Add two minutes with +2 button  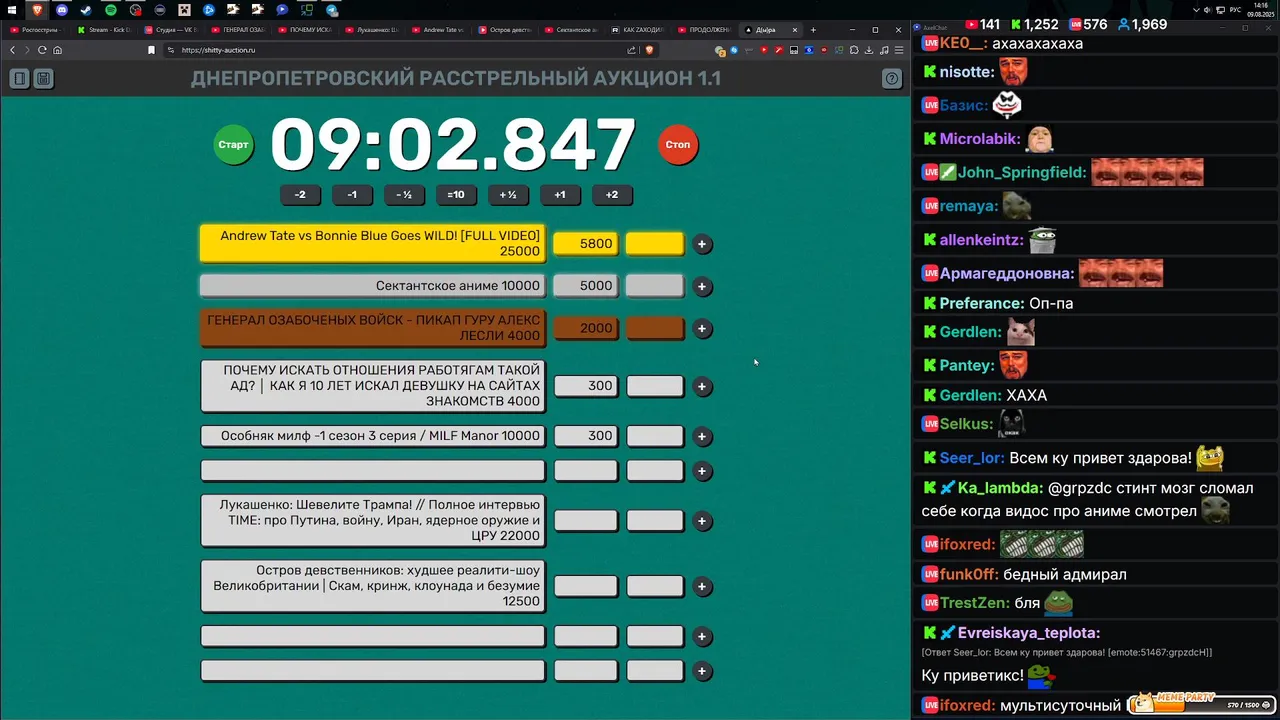pos(612,195)
